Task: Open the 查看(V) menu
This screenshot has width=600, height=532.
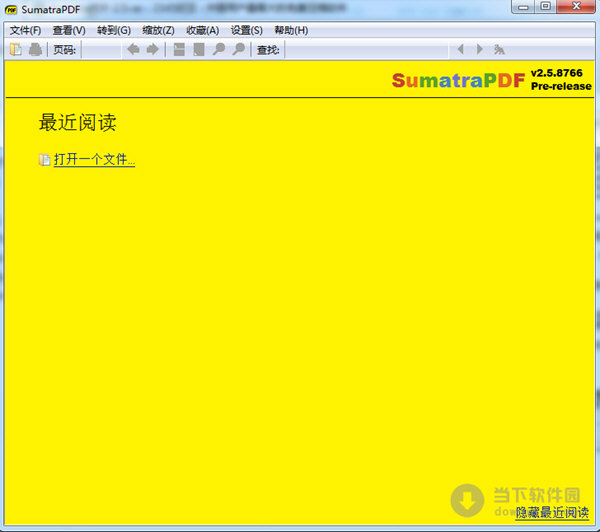Action: 69,30
